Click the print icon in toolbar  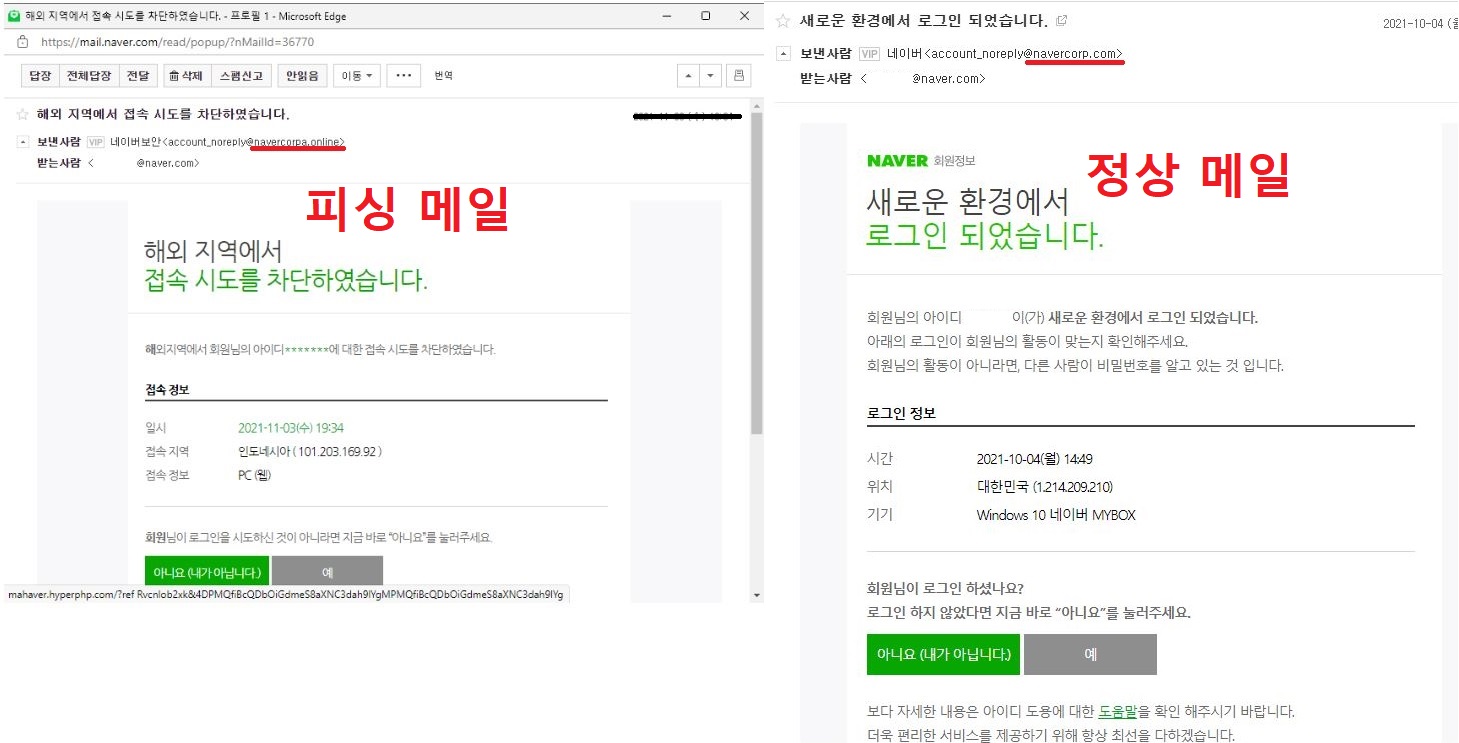(739, 76)
